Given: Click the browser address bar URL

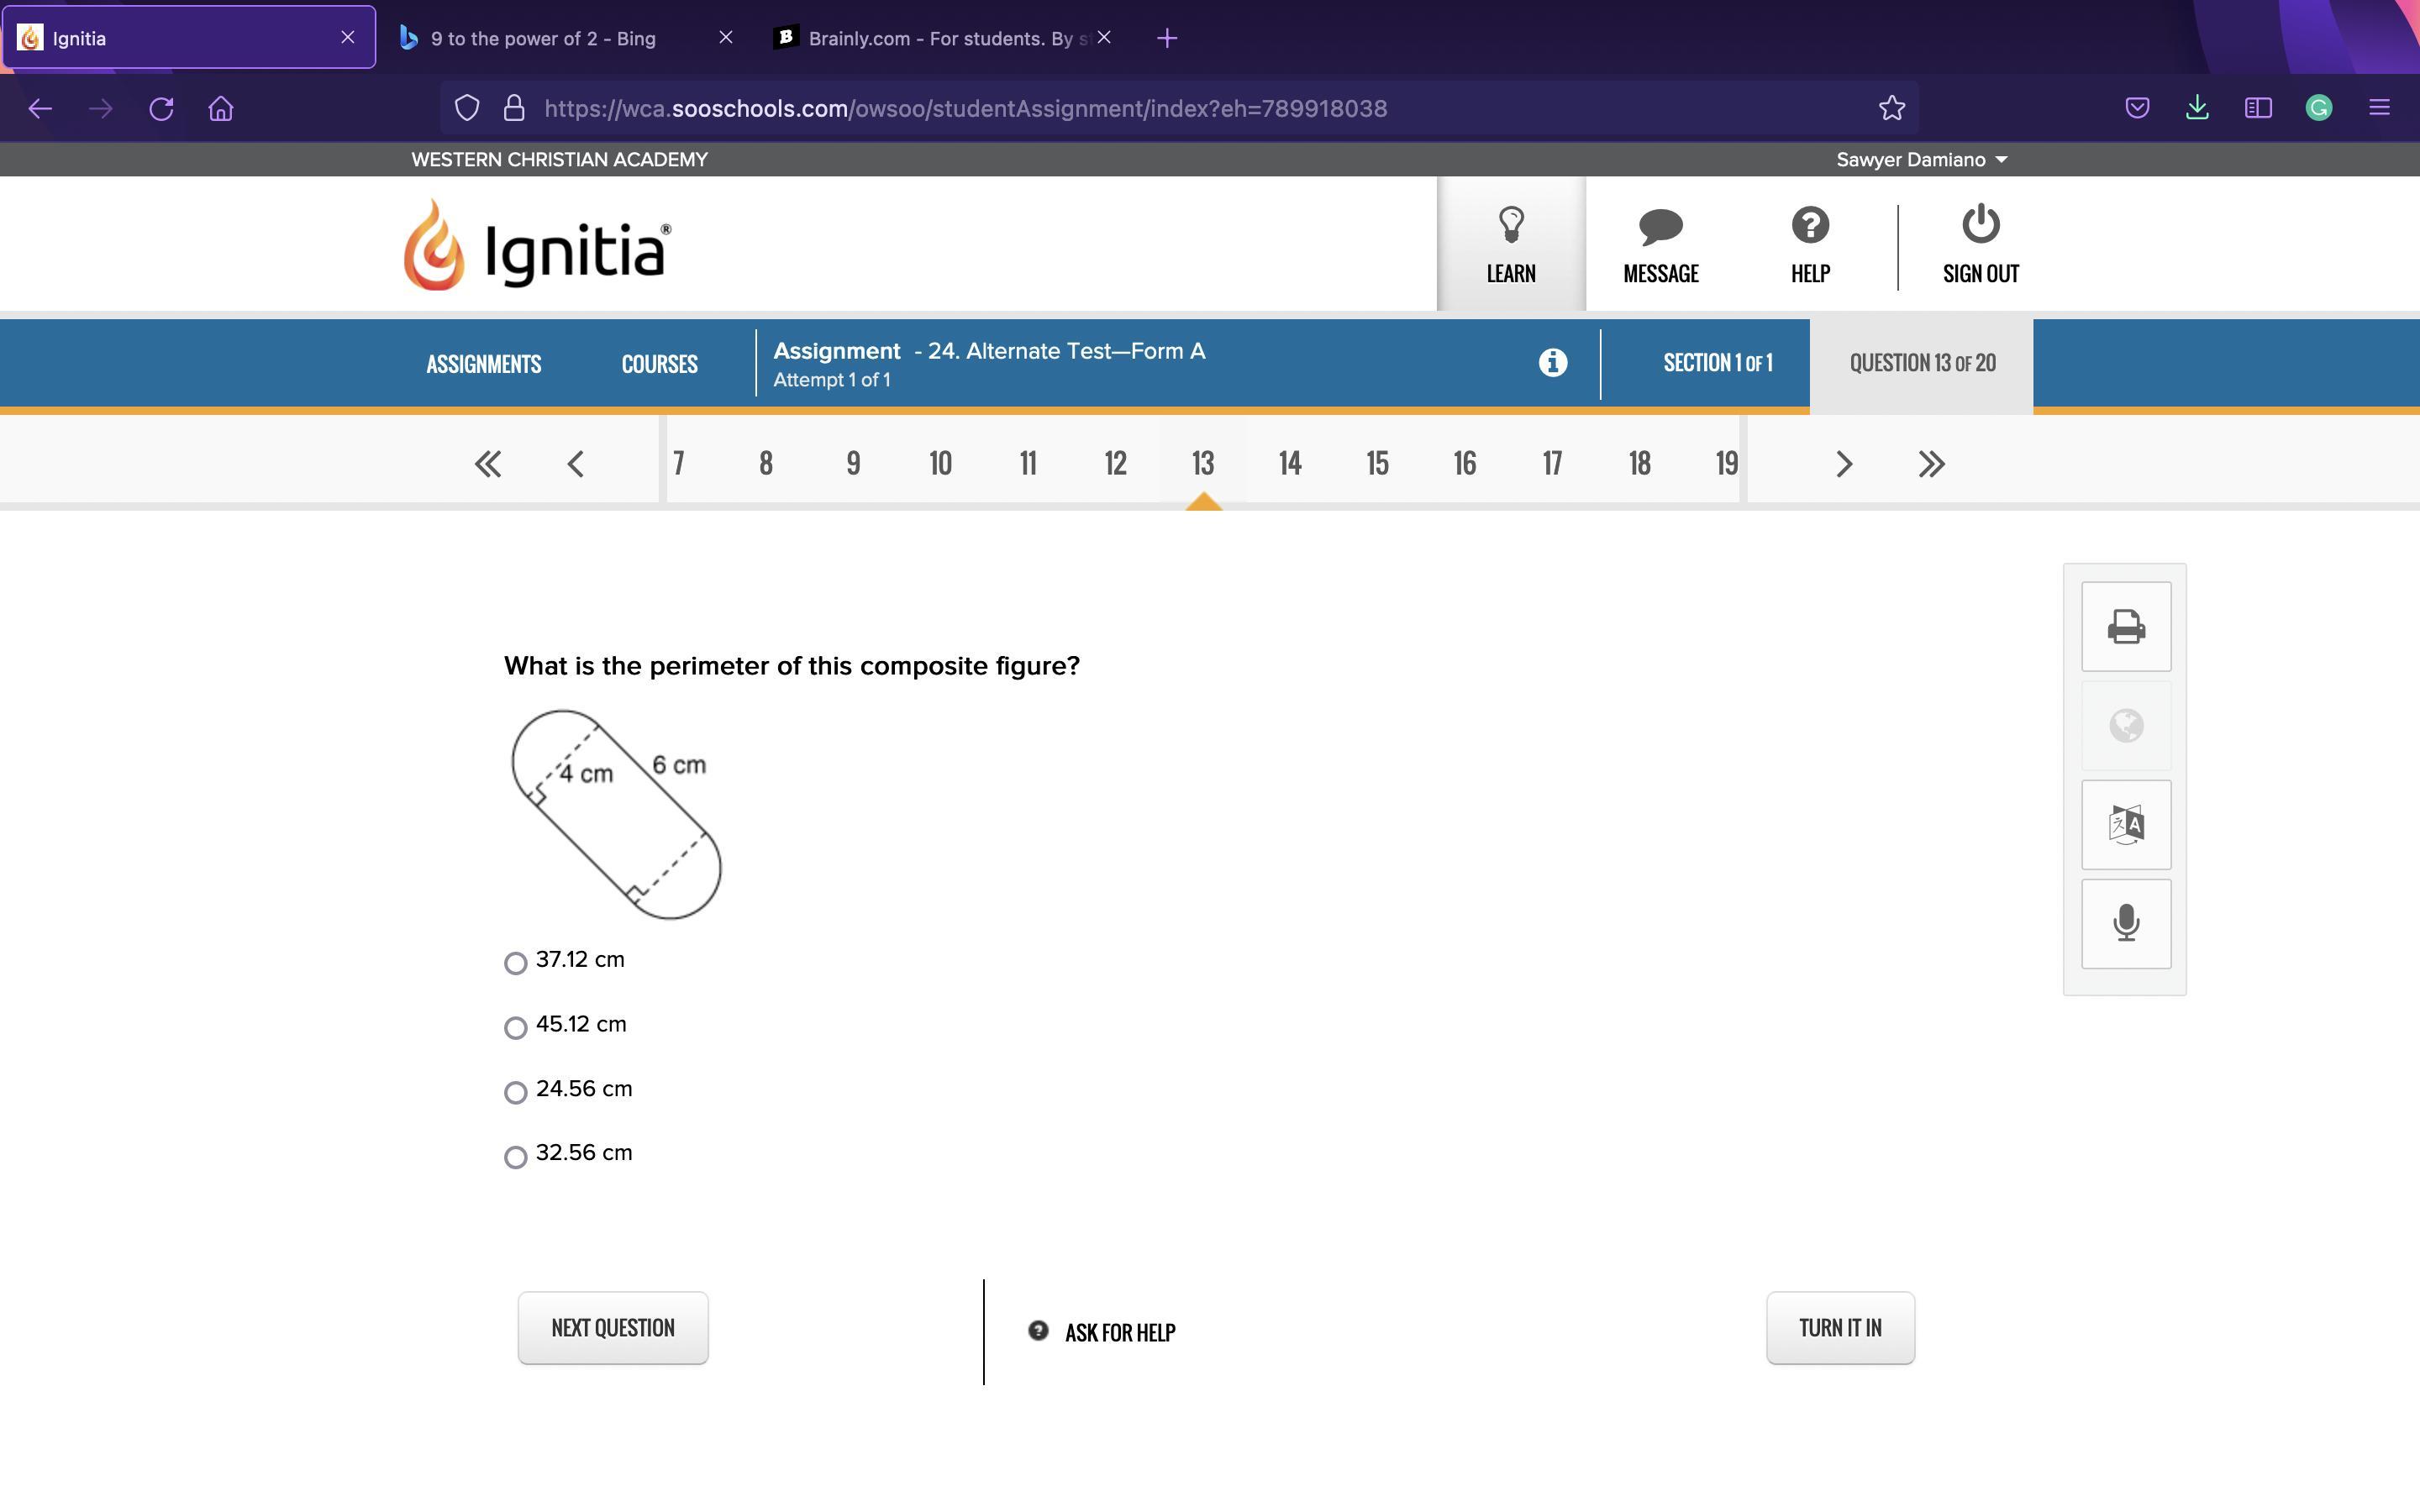Looking at the screenshot, I should 965,108.
